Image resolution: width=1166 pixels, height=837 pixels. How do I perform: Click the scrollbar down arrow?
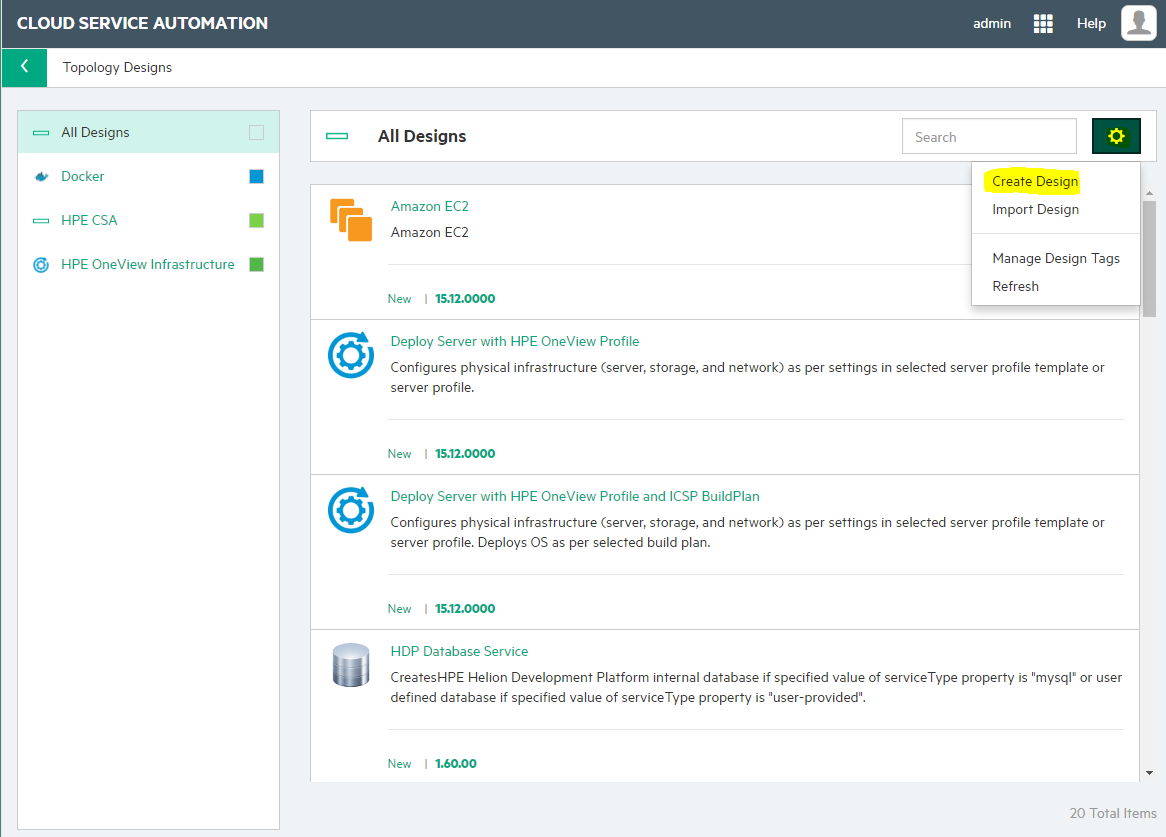pyautogui.click(x=1149, y=773)
